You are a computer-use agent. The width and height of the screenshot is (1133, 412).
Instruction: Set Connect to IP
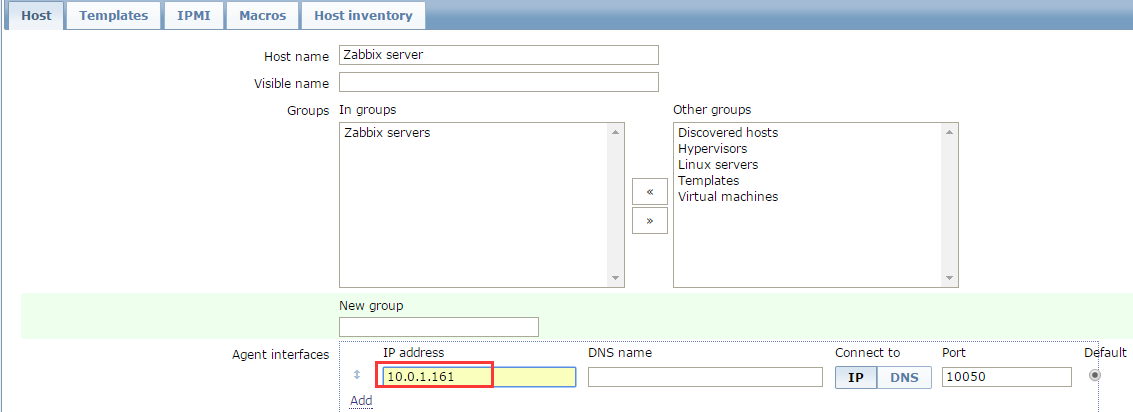click(x=856, y=377)
